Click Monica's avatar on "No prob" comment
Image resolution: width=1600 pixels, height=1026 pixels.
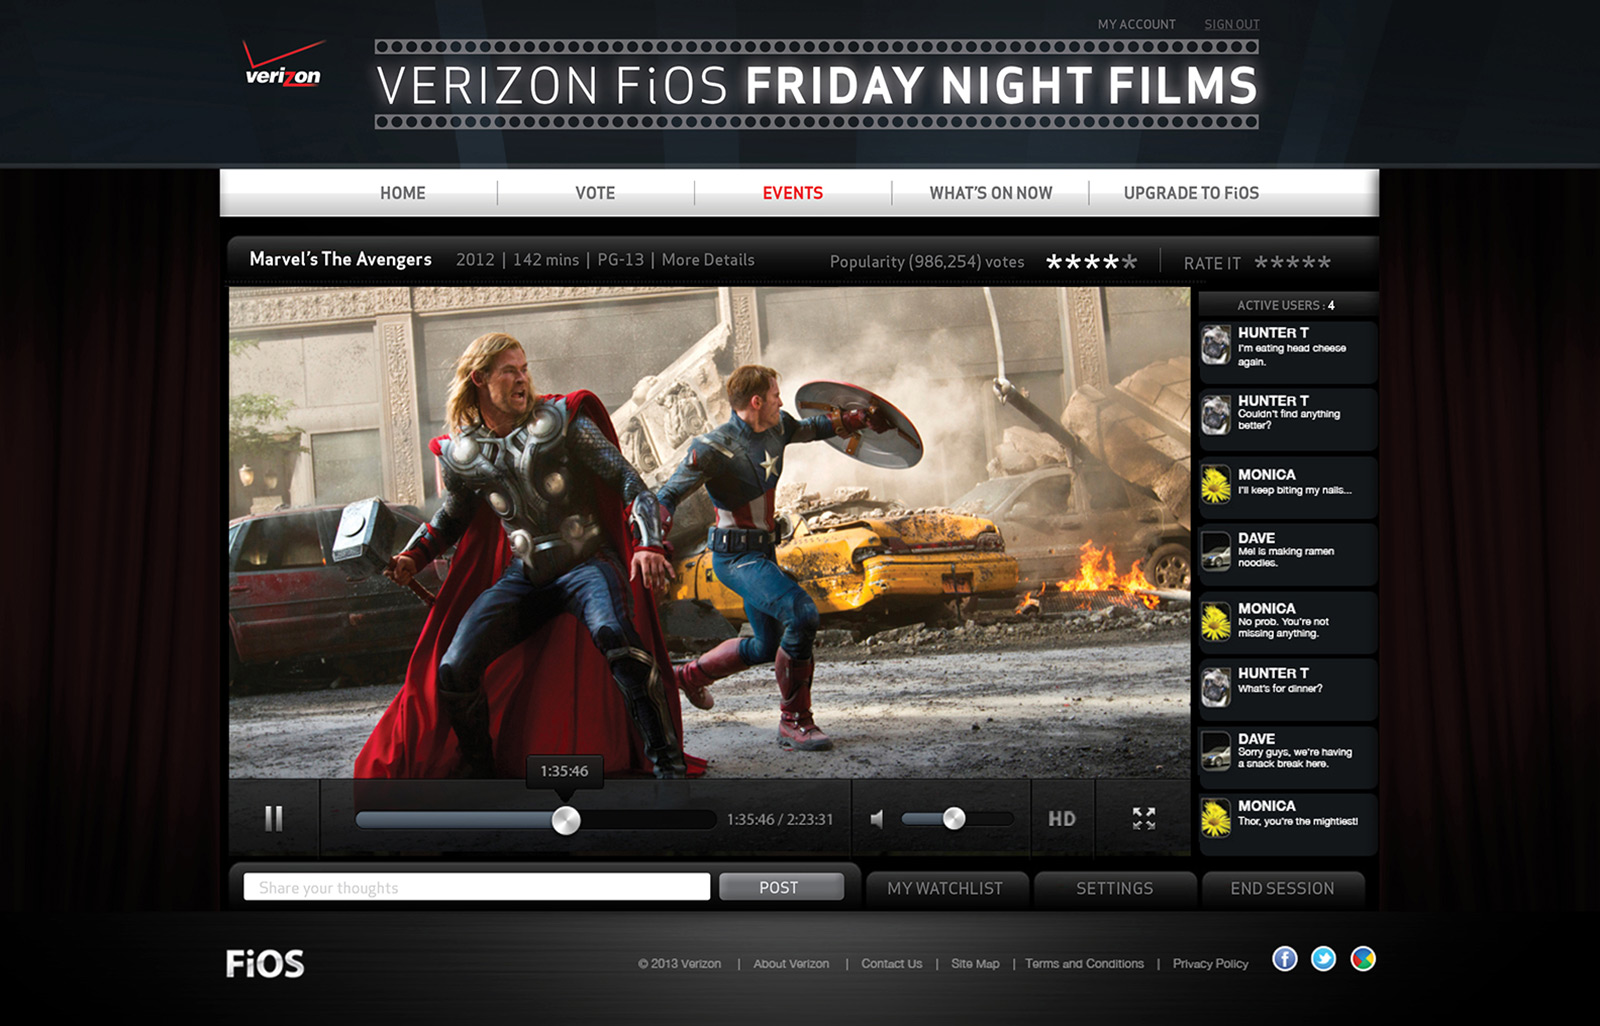tap(1216, 621)
